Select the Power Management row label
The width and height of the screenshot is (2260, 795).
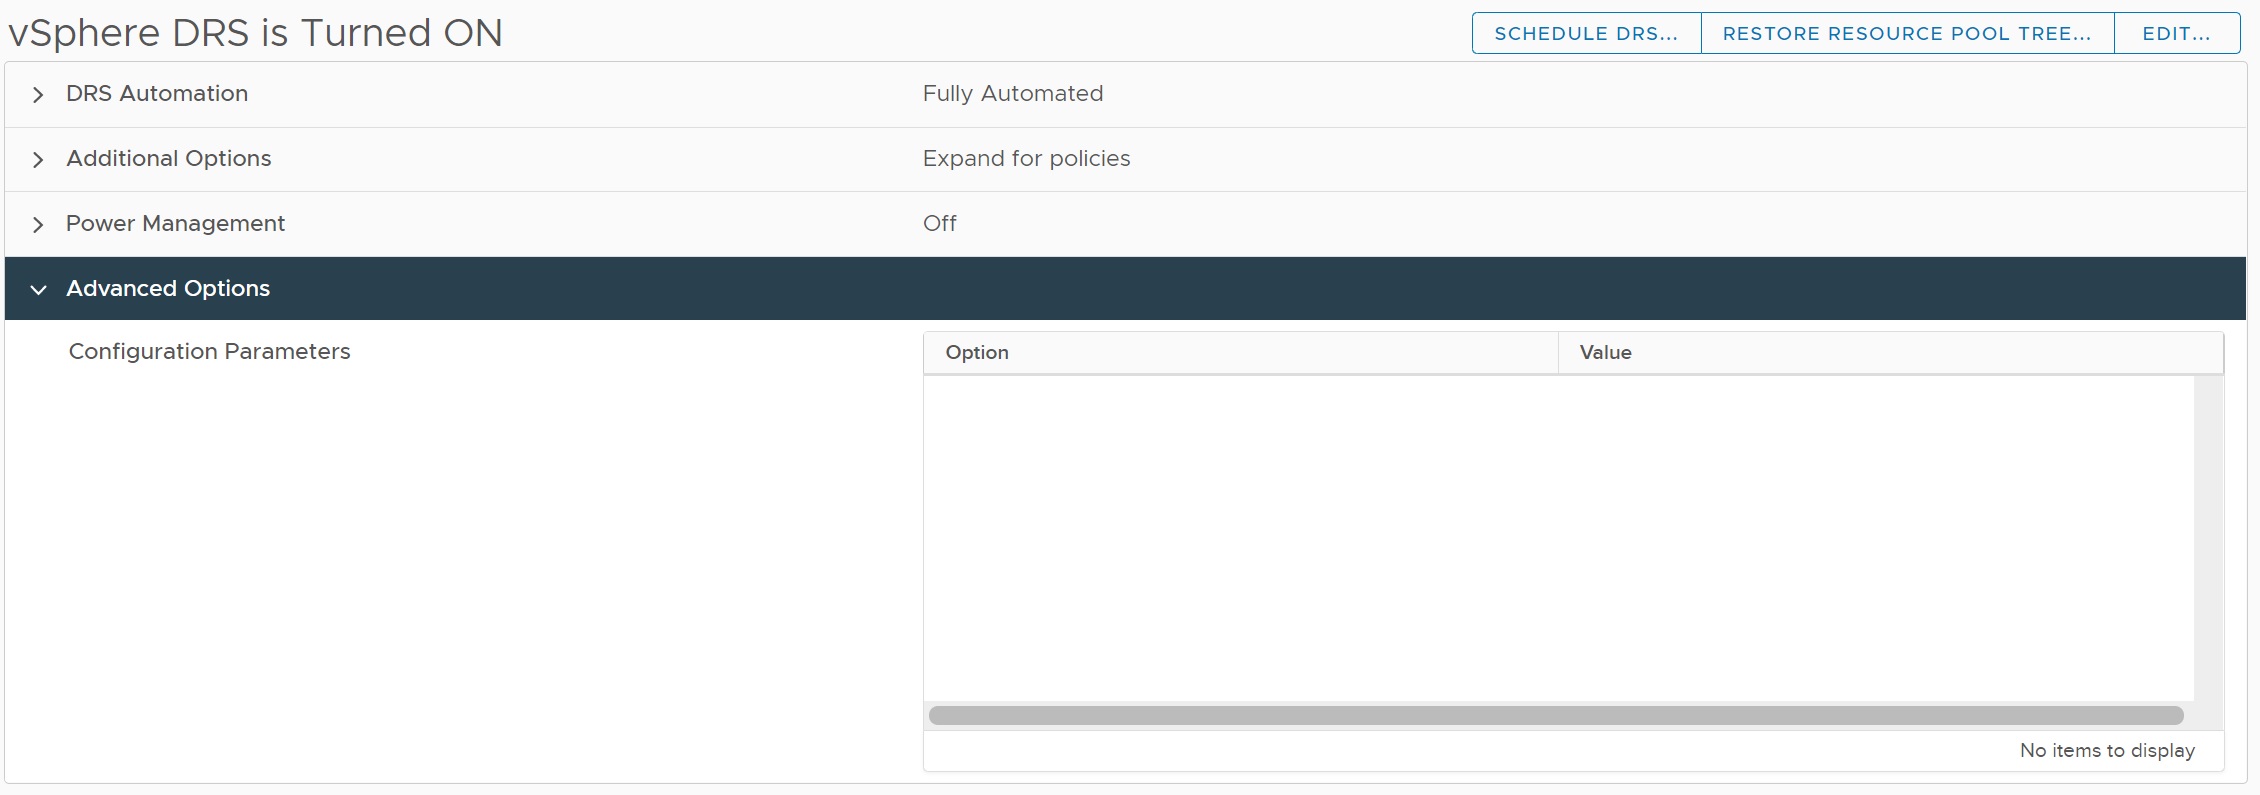pos(175,224)
